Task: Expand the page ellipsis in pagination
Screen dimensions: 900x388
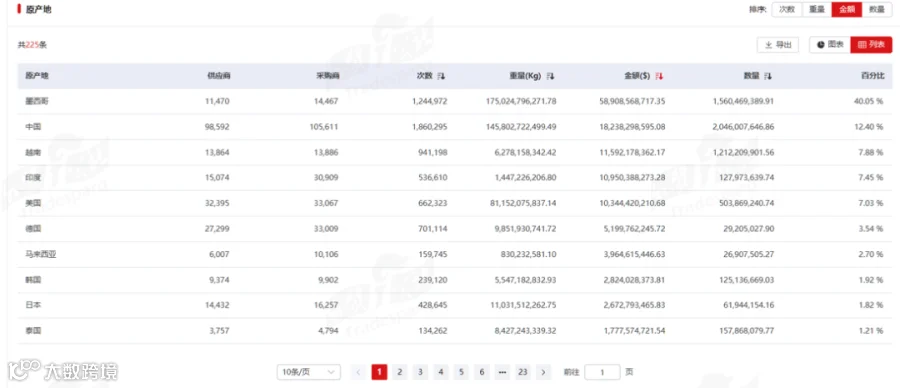Action: 502,372
